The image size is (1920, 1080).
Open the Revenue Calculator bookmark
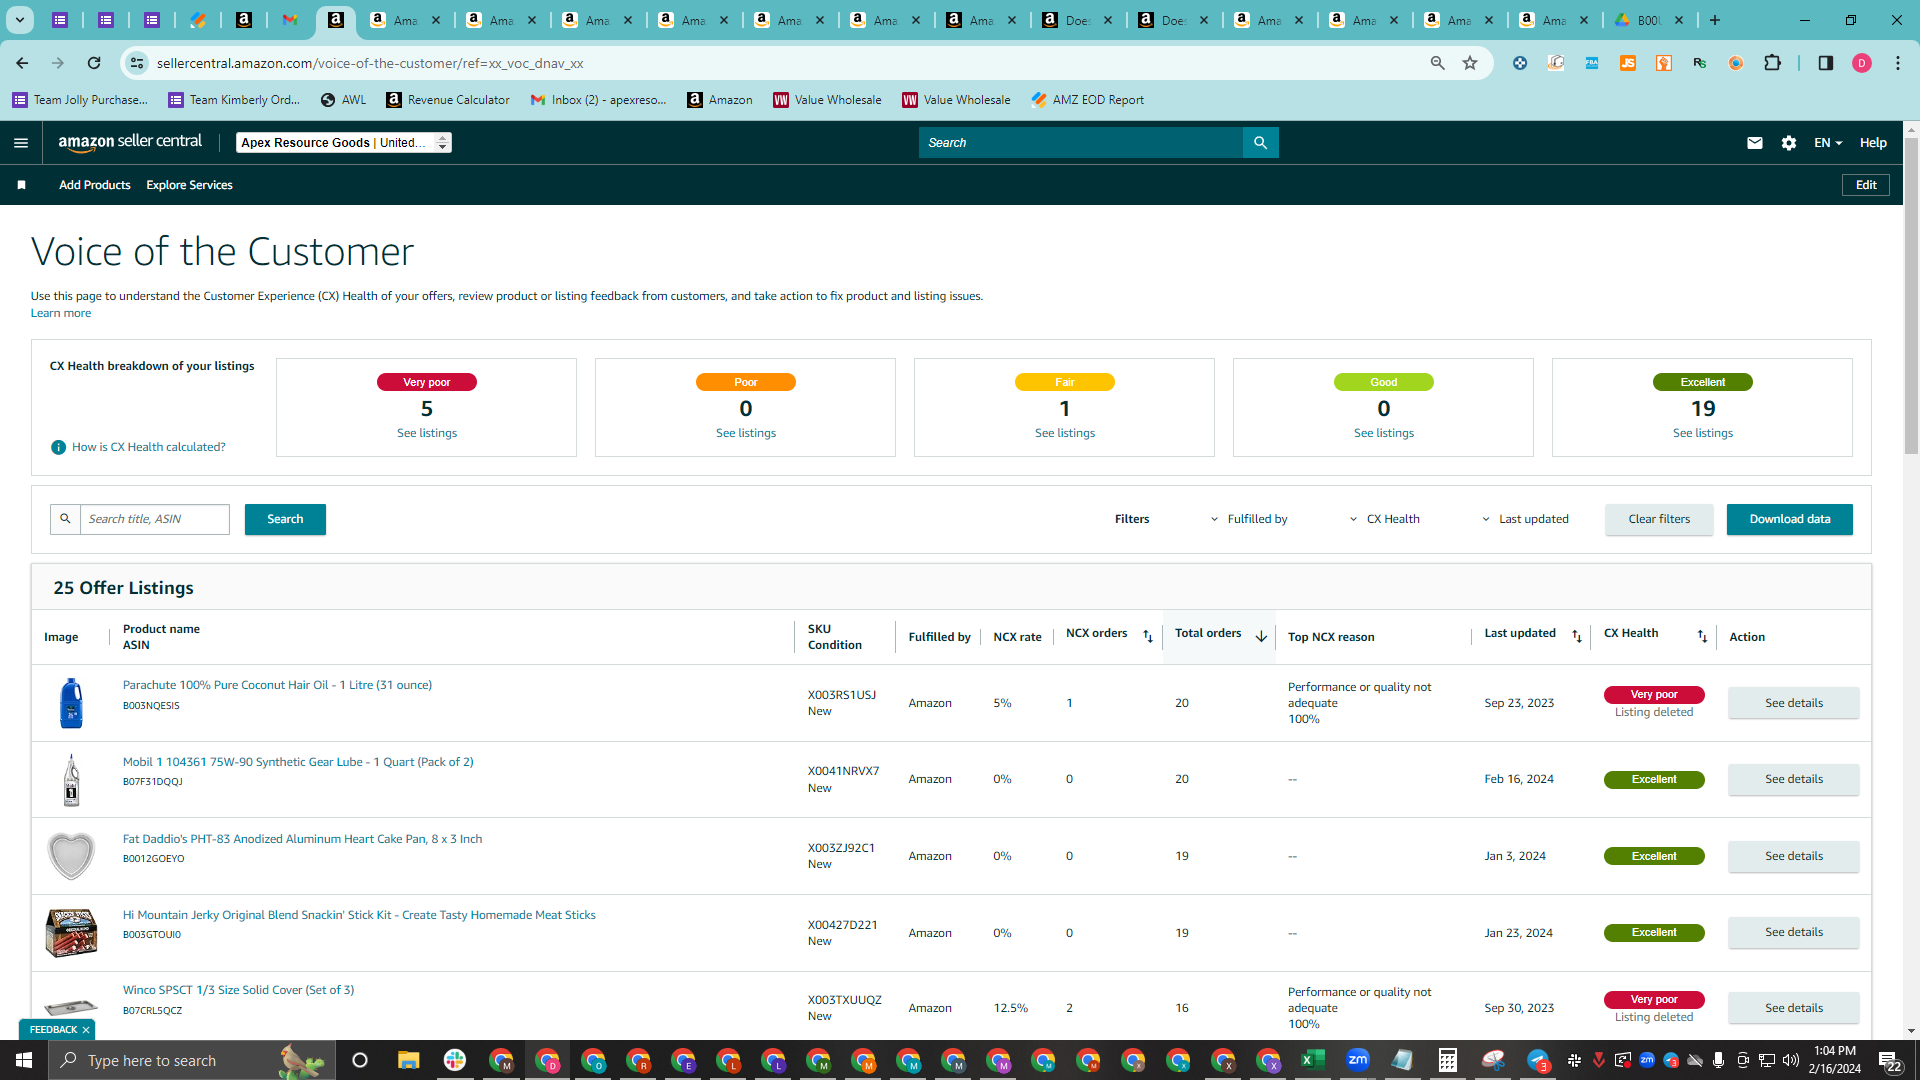(x=448, y=100)
